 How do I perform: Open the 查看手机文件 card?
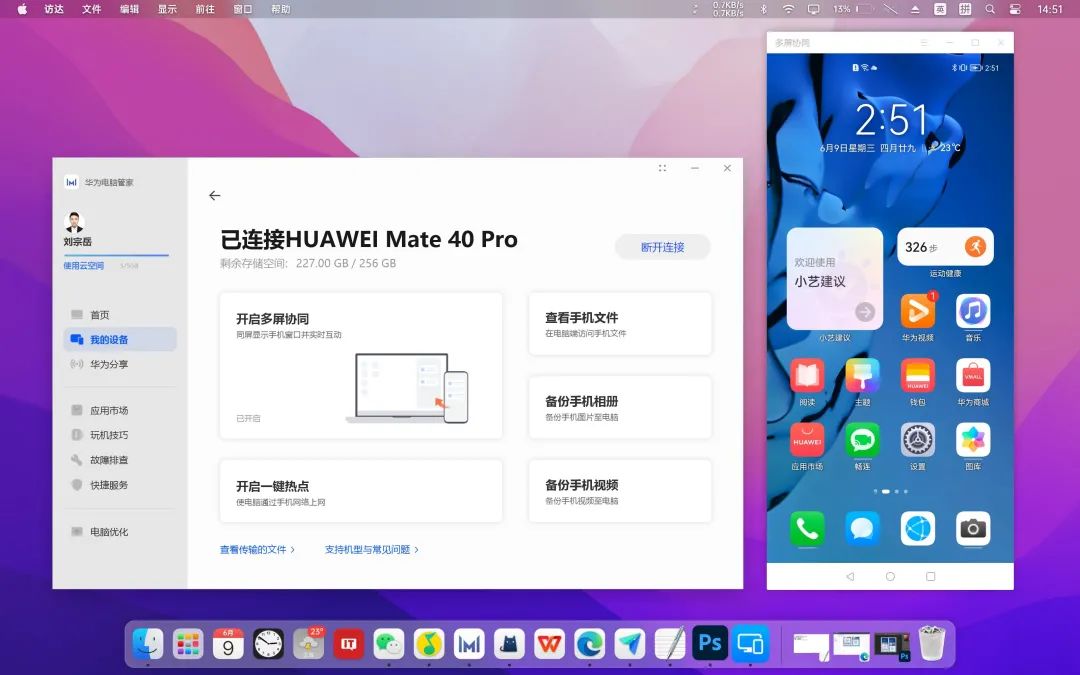pos(620,324)
